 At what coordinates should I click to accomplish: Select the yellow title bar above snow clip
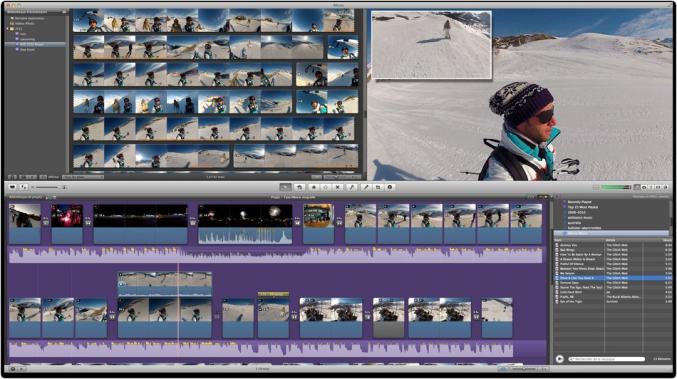click(x=273, y=294)
